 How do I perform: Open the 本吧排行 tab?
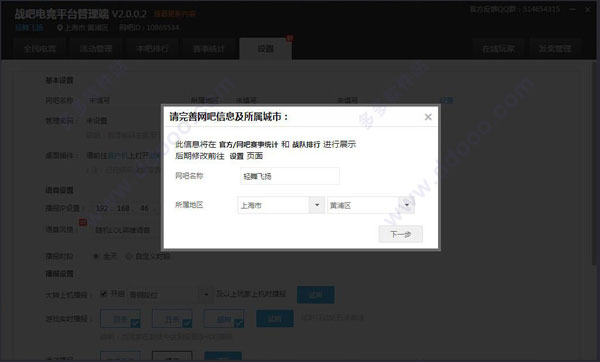point(152,49)
